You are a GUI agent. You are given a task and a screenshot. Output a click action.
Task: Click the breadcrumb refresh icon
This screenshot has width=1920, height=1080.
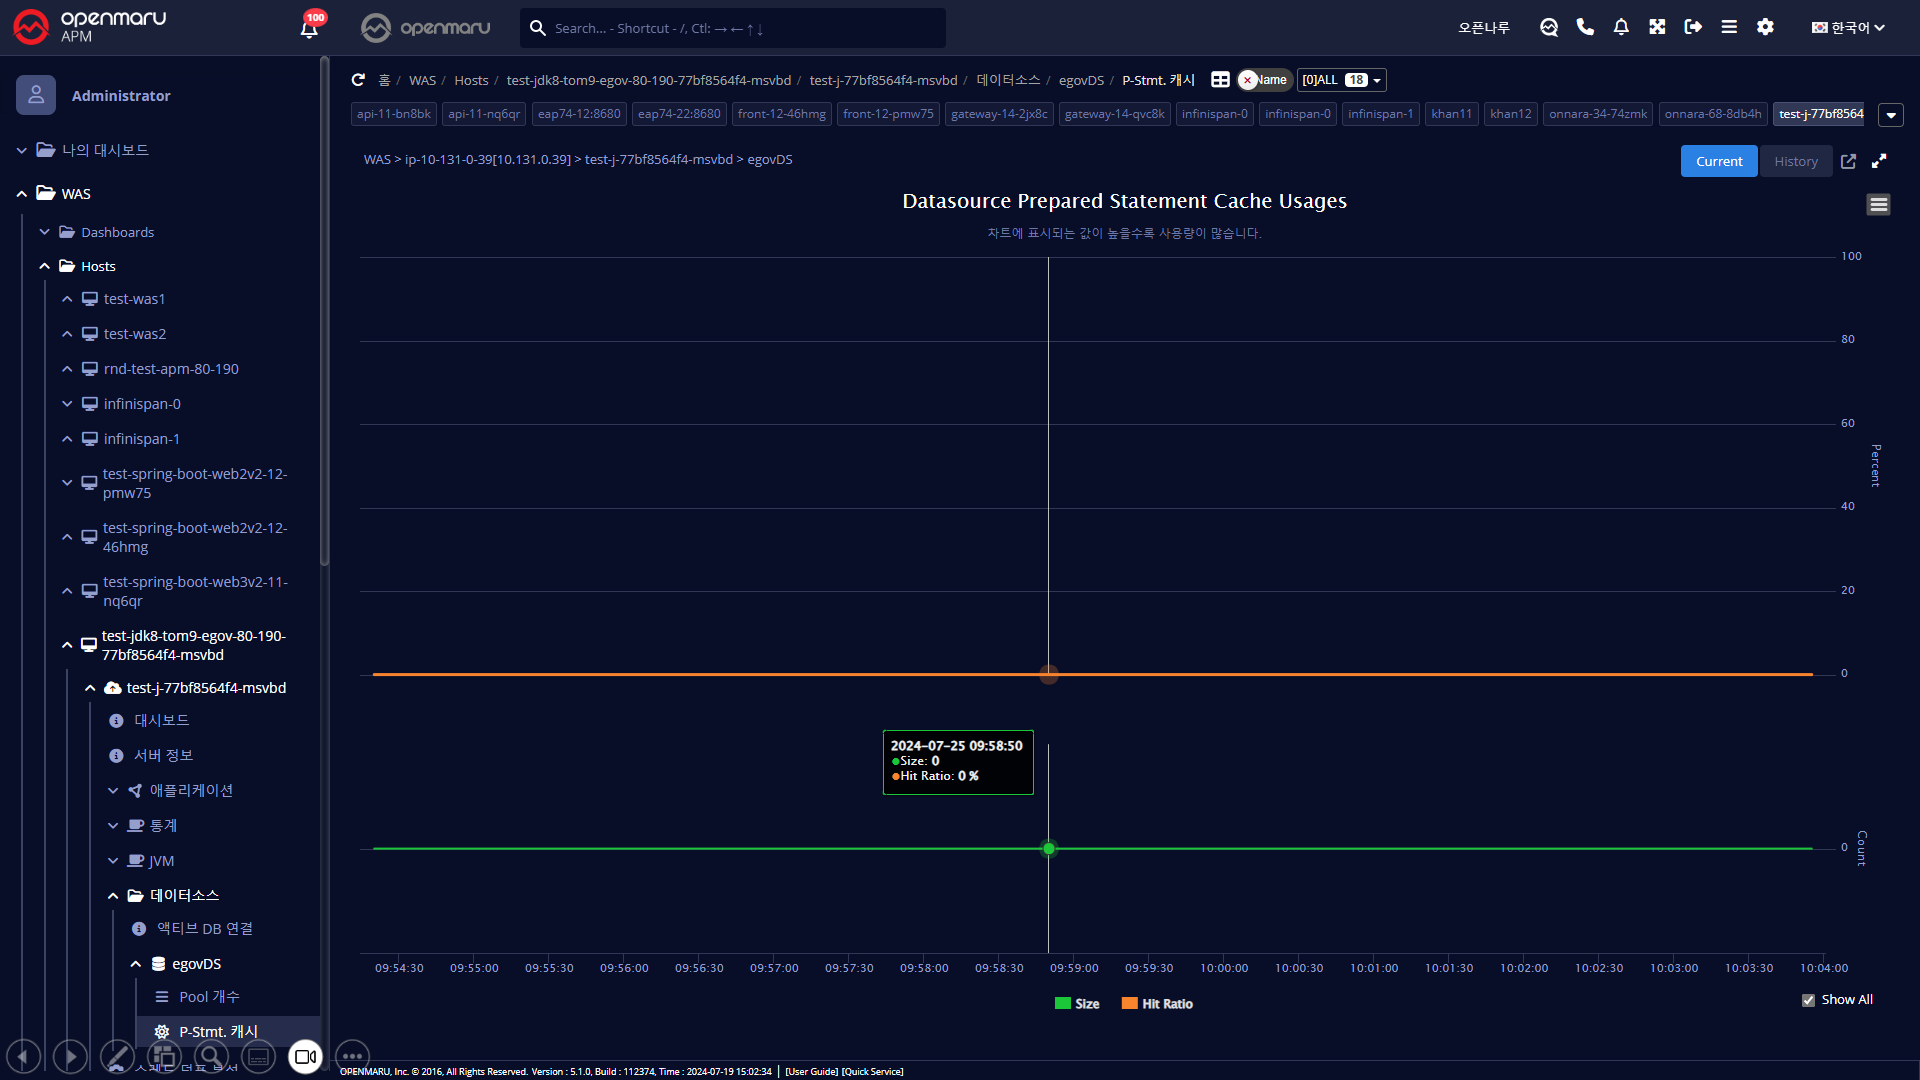coord(358,80)
